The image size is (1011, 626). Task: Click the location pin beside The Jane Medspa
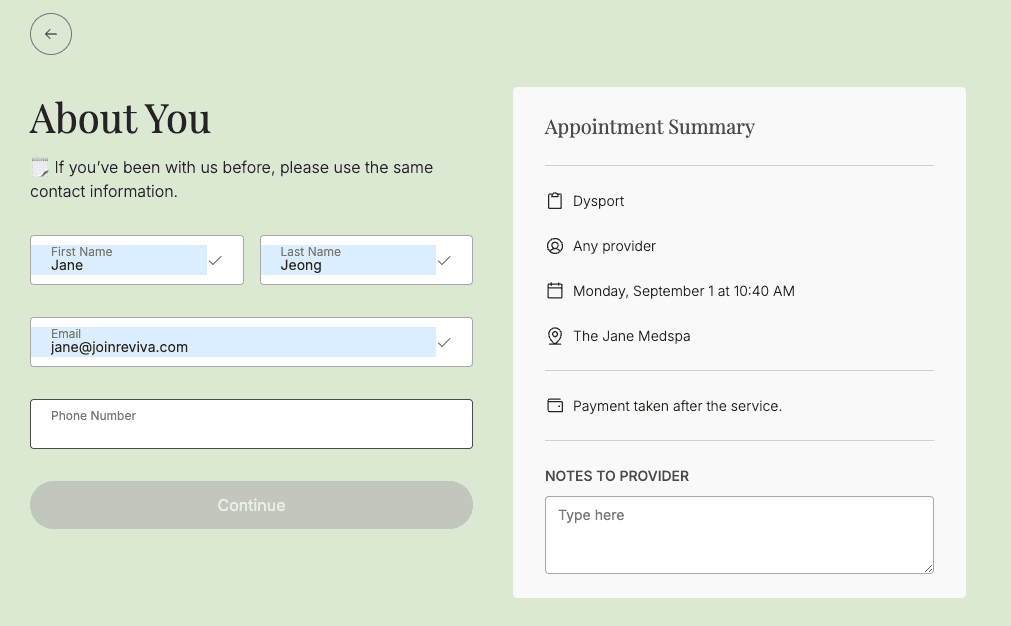pos(555,336)
